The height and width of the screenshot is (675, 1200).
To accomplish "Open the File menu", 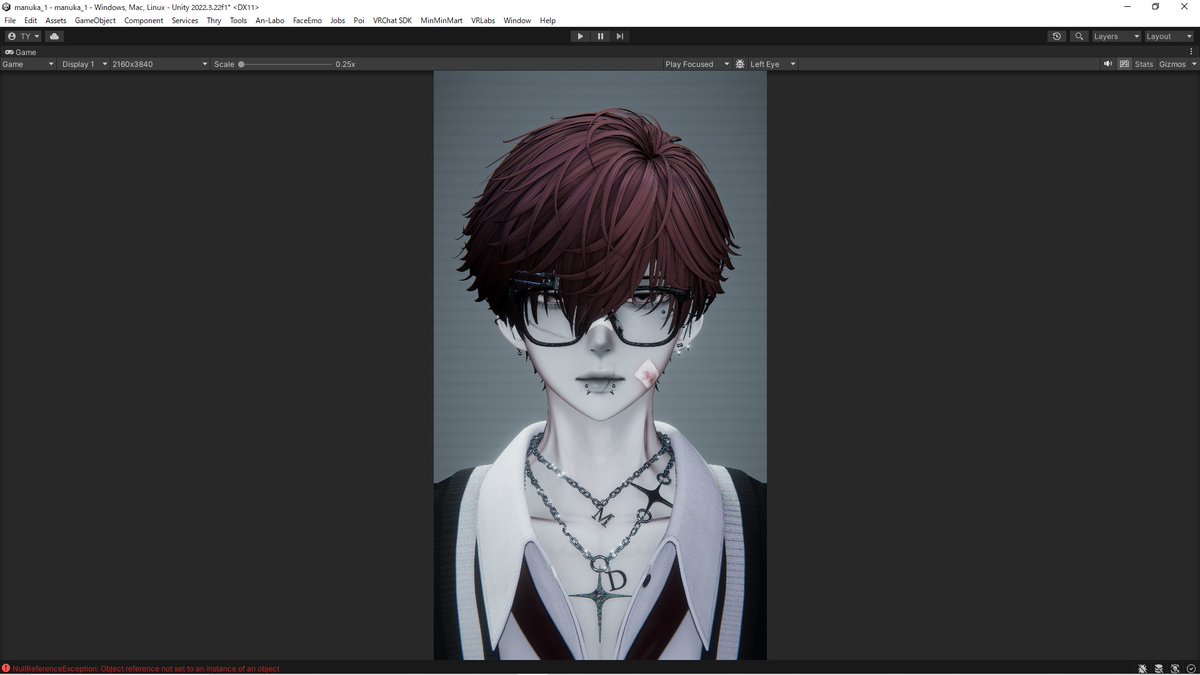I will pyautogui.click(x=10, y=20).
